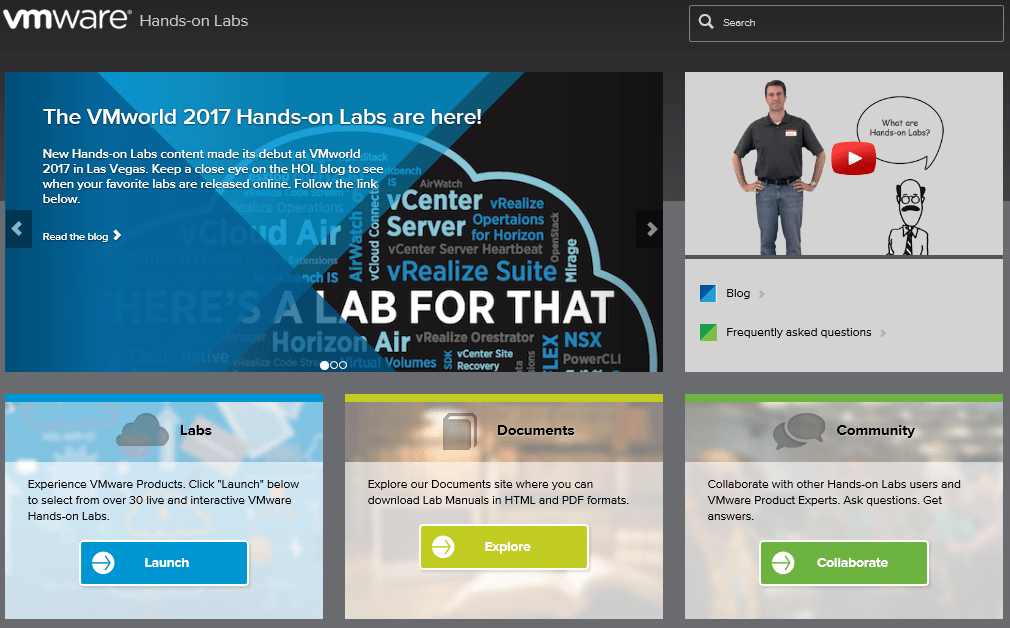Screen dimensions: 1010x628
Task: Go to previous banner slide arrow
Action: (x=18, y=229)
